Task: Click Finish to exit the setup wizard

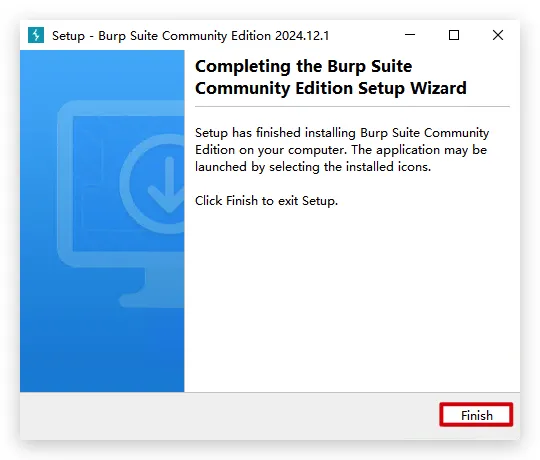Action: click(x=476, y=415)
